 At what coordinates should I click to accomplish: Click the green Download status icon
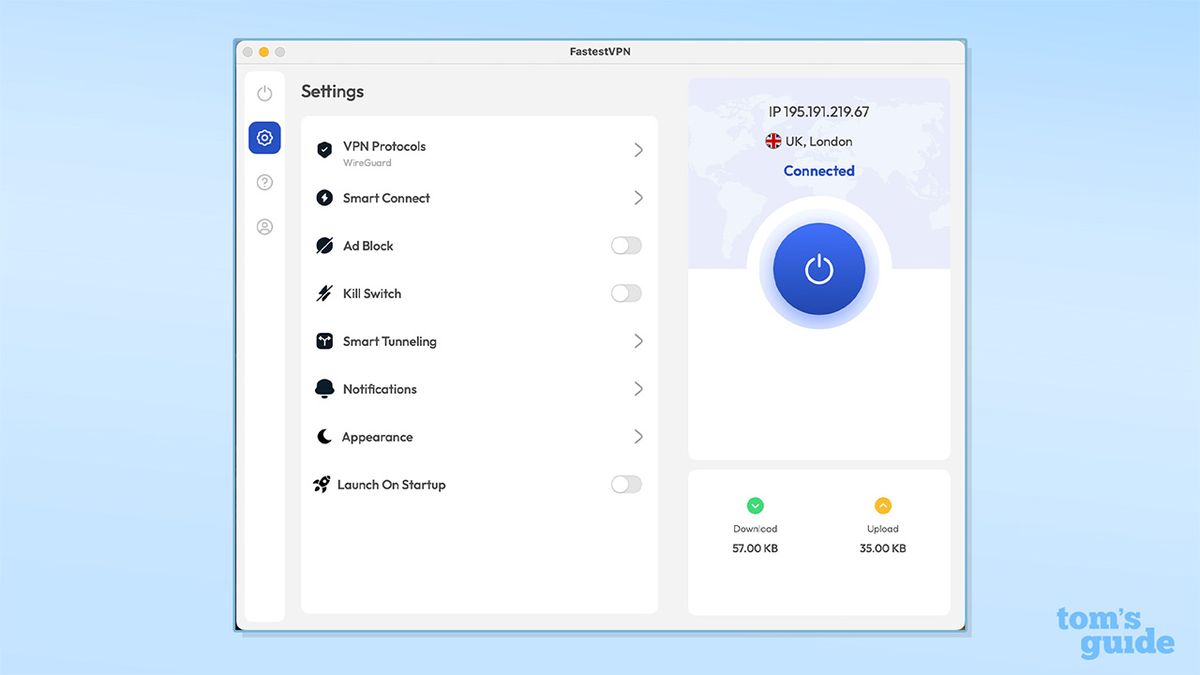[x=755, y=505]
